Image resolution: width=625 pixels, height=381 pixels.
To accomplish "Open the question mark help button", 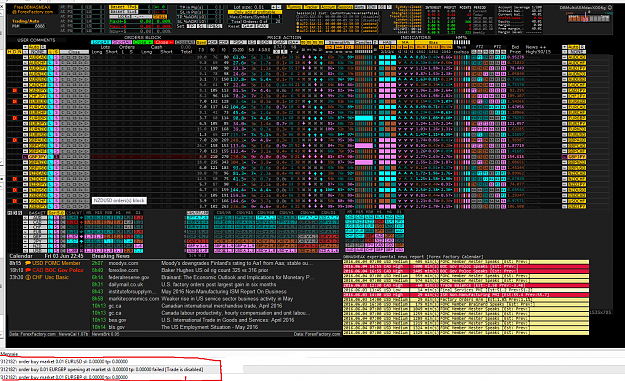I will 390,7.
